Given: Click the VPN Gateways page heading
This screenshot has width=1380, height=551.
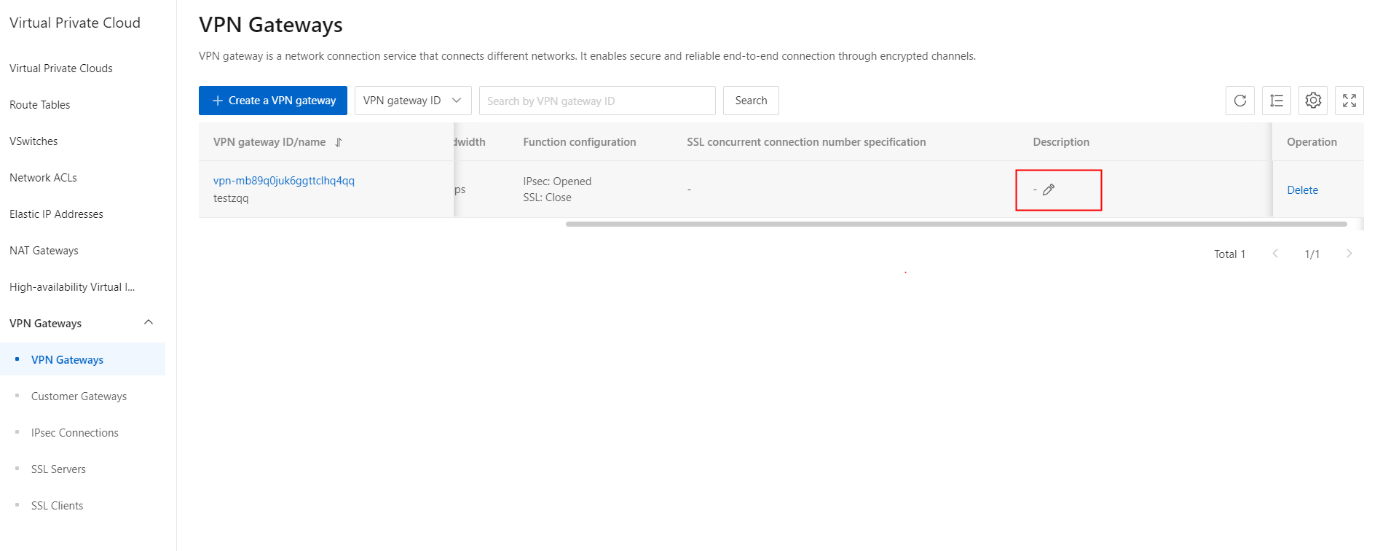Looking at the screenshot, I should pos(271,25).
